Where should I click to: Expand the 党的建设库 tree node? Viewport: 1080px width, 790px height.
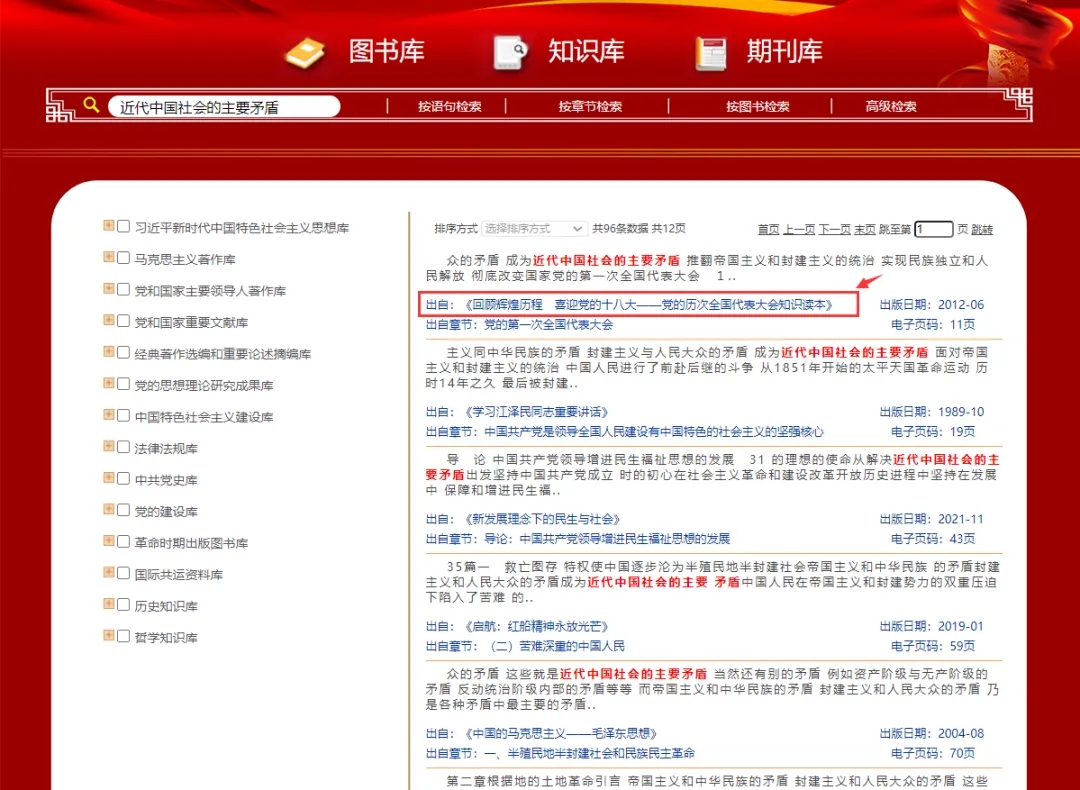pos(108,510)
